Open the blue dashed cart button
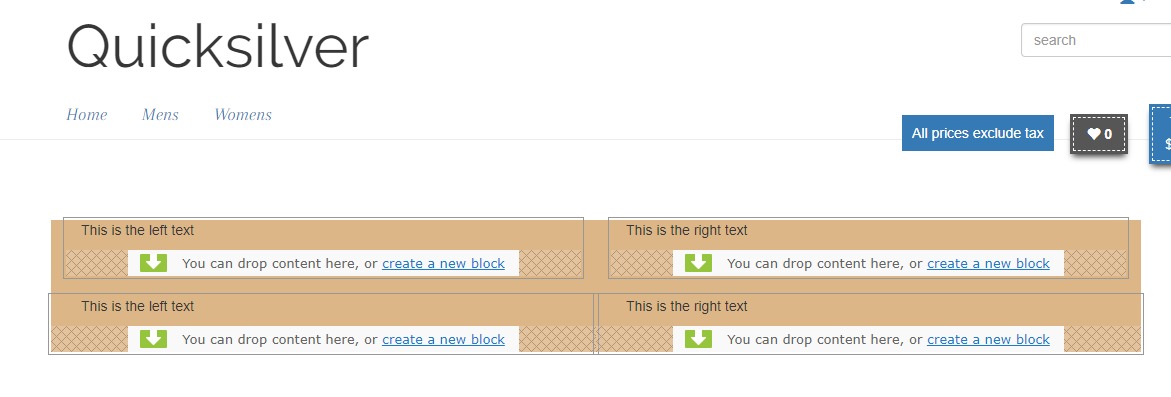This screenshot has height=397, width=1171. (x=1161, y=134)
